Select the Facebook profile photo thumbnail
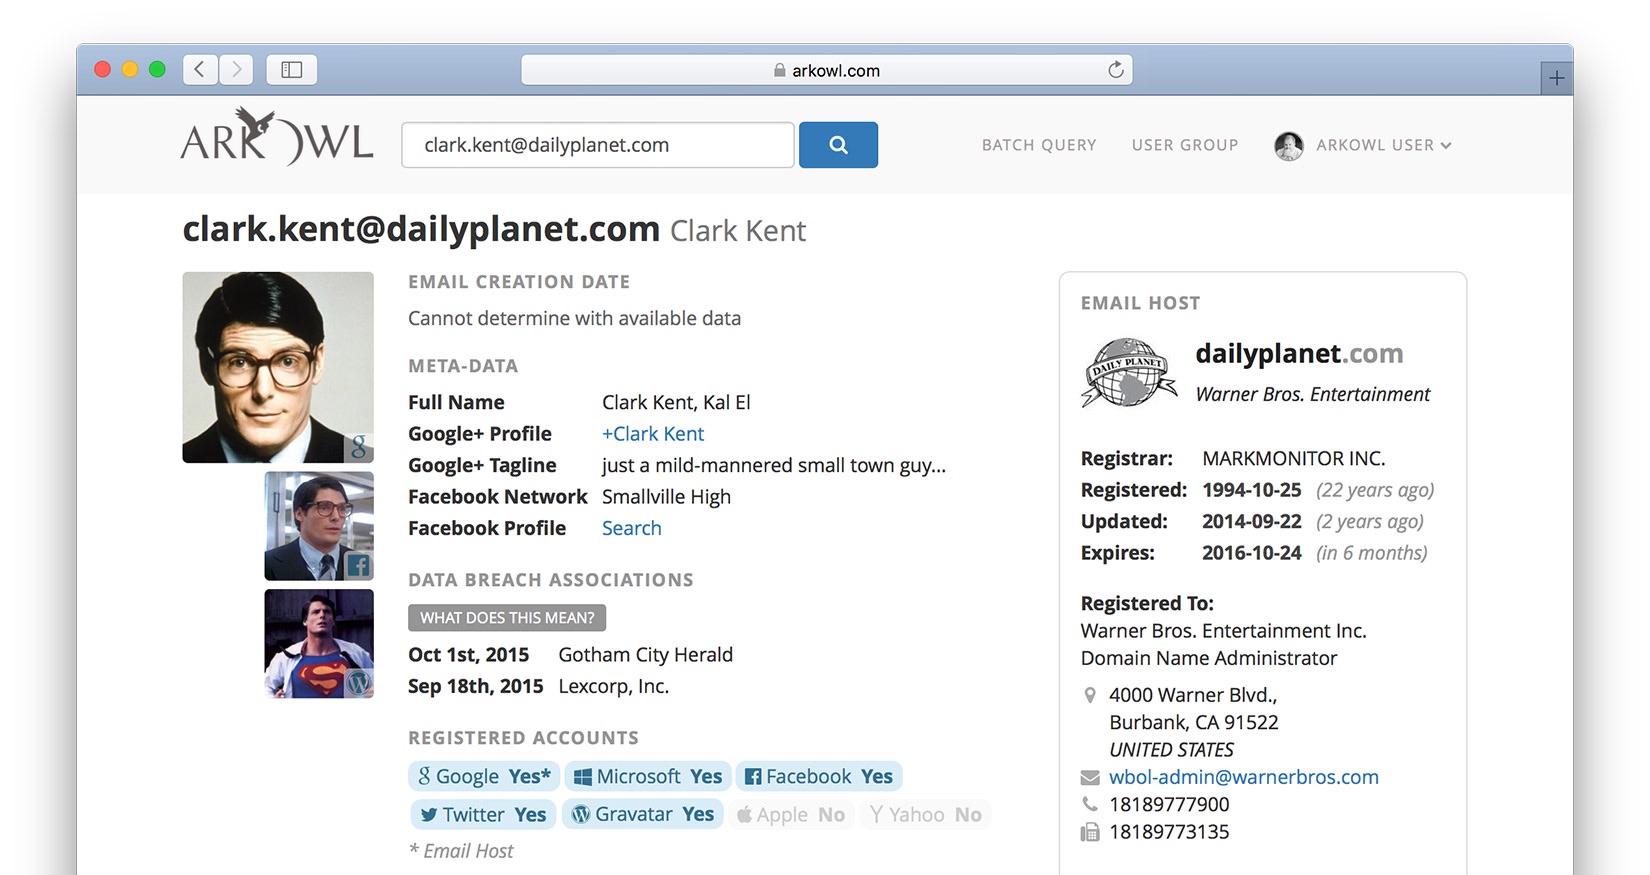Image resolution: width=1650 pixels, height=875 pixels. click(319, 526)
